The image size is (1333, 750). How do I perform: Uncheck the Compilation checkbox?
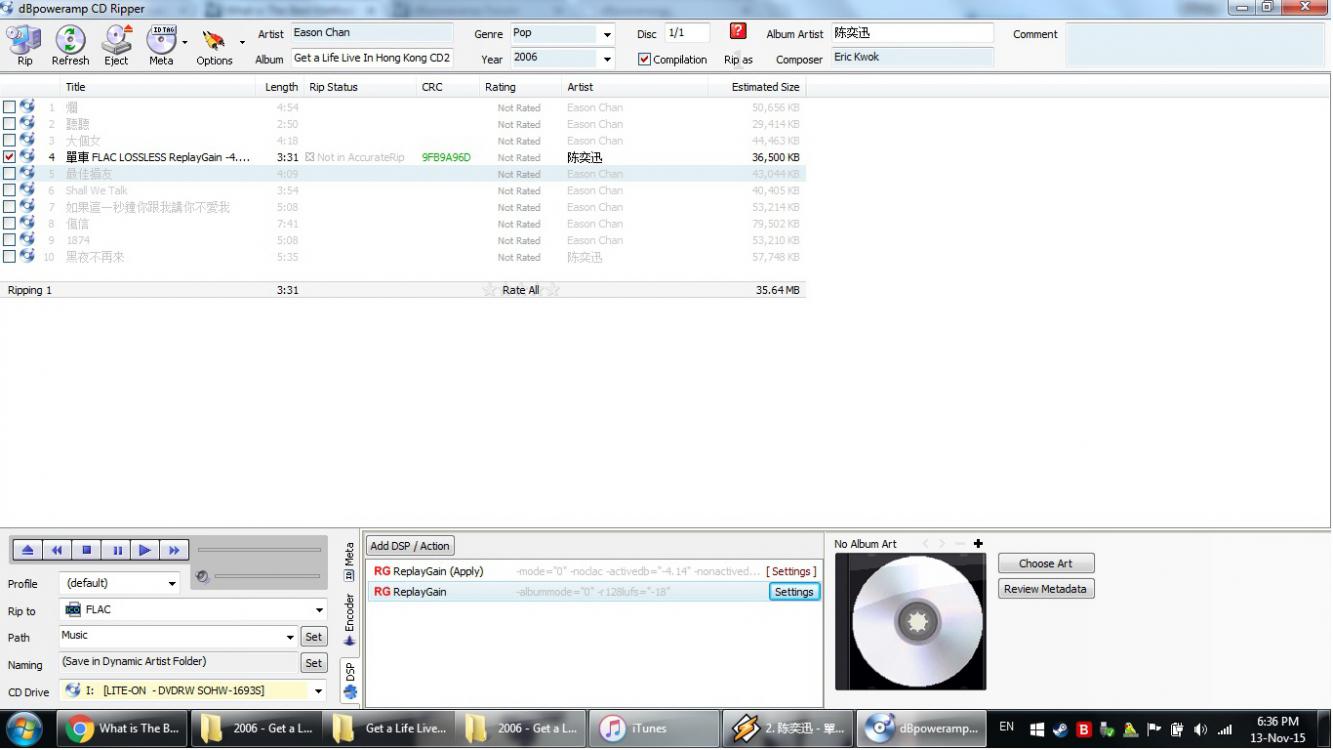coord(644,59)
